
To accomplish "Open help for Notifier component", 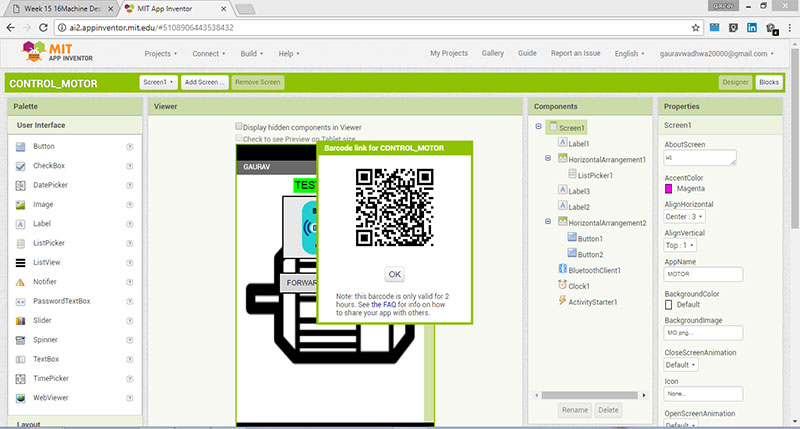I will (x=130, y=282).
